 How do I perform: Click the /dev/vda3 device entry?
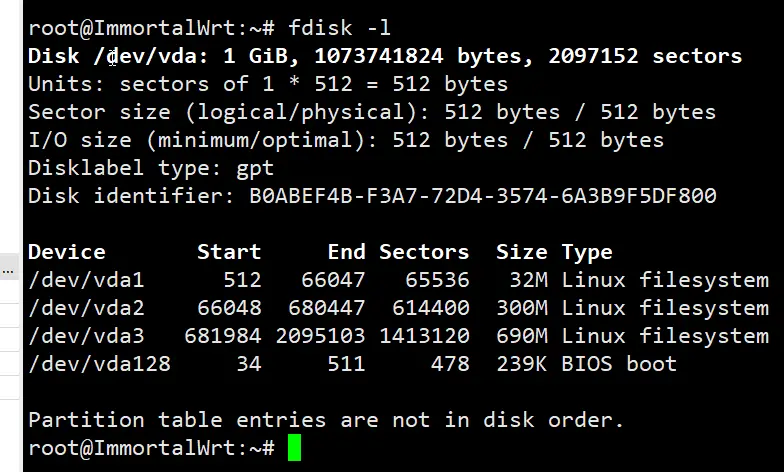86,336
